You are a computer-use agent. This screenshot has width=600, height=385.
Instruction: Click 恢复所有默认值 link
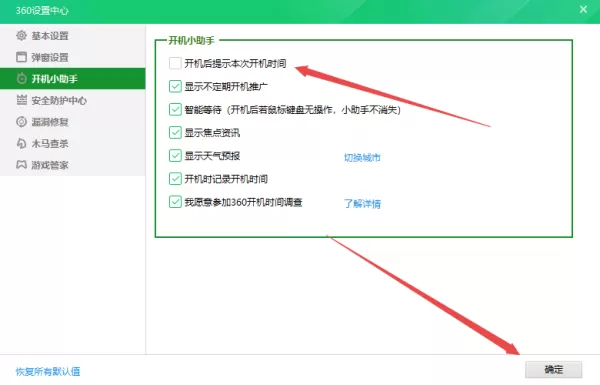coord(48,371)
